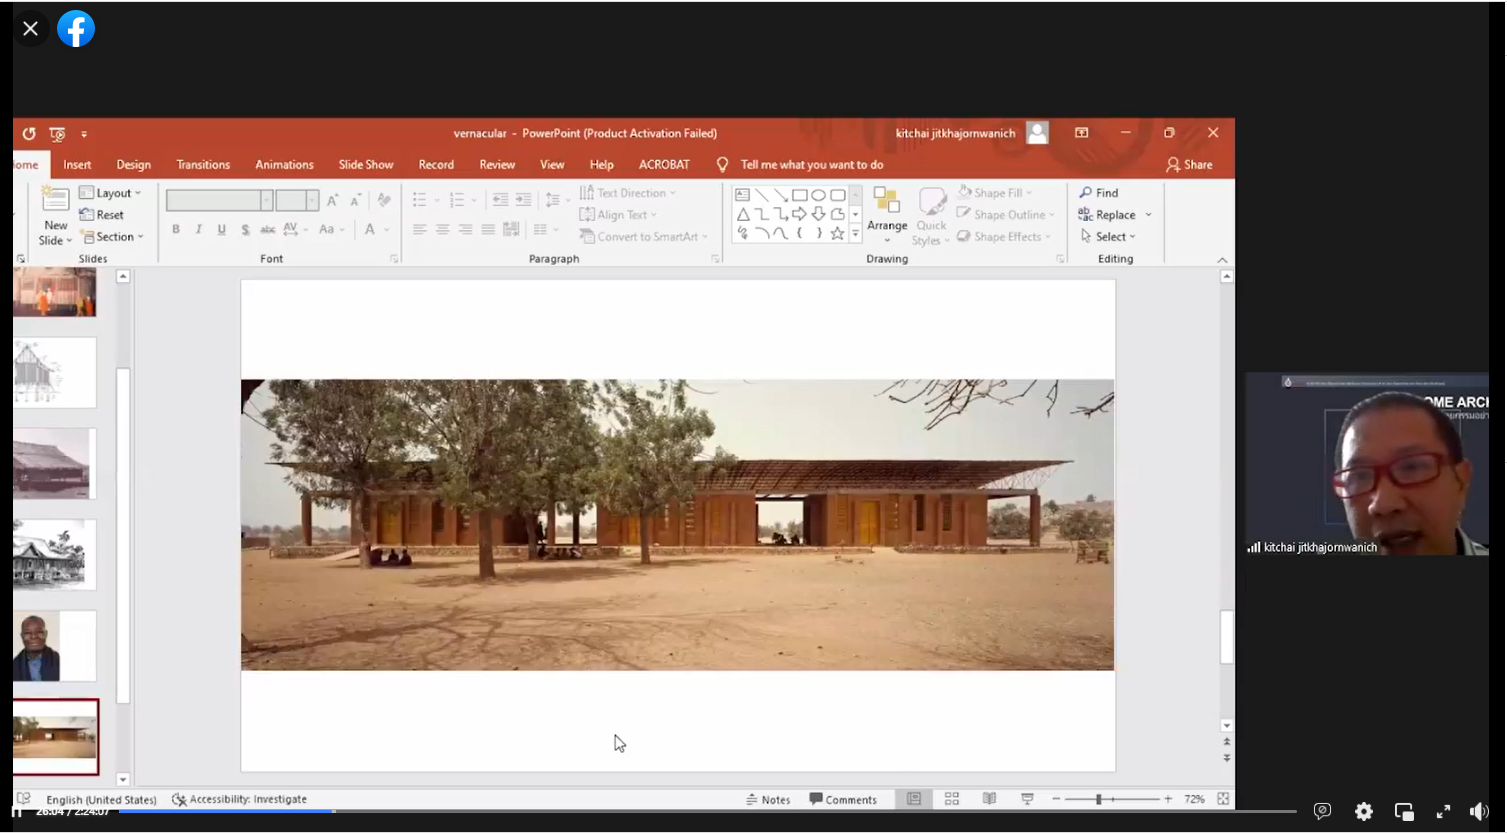The image size is (1507, 834).
Task: Expand the Layout dropdown
Action: click(112, 193)
